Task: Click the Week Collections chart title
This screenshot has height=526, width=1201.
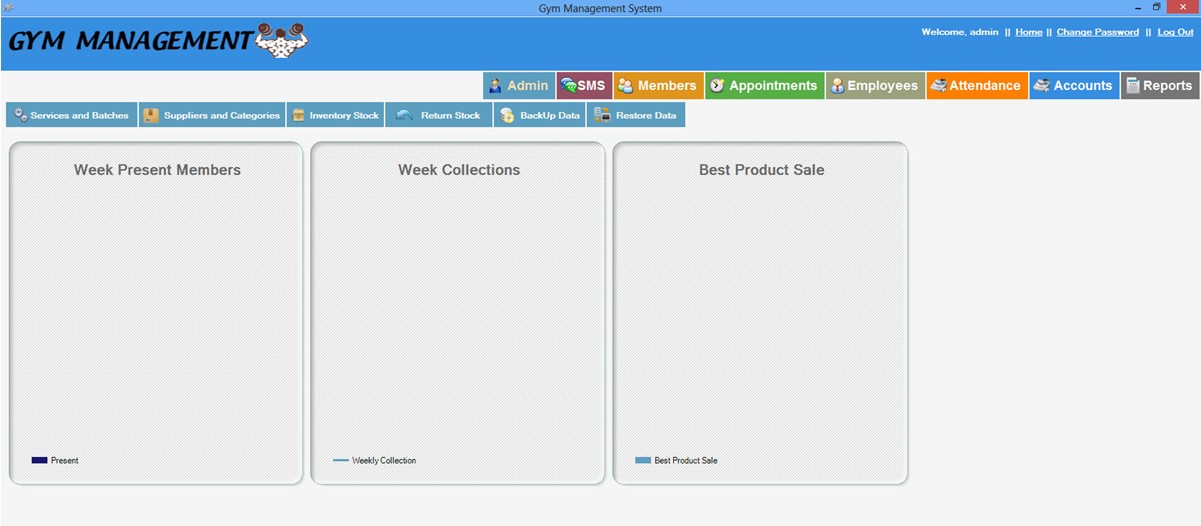Action: pos(459,170)
